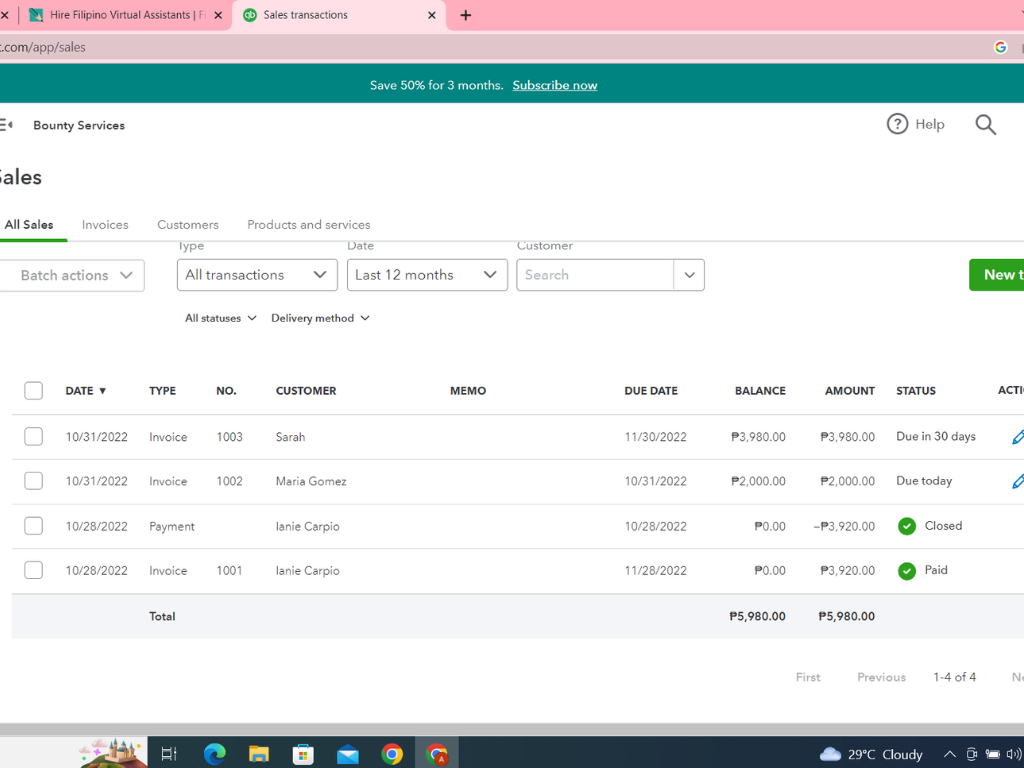Open the All transactions type dropdown
1024x768 pixels.
click(257, 275)
